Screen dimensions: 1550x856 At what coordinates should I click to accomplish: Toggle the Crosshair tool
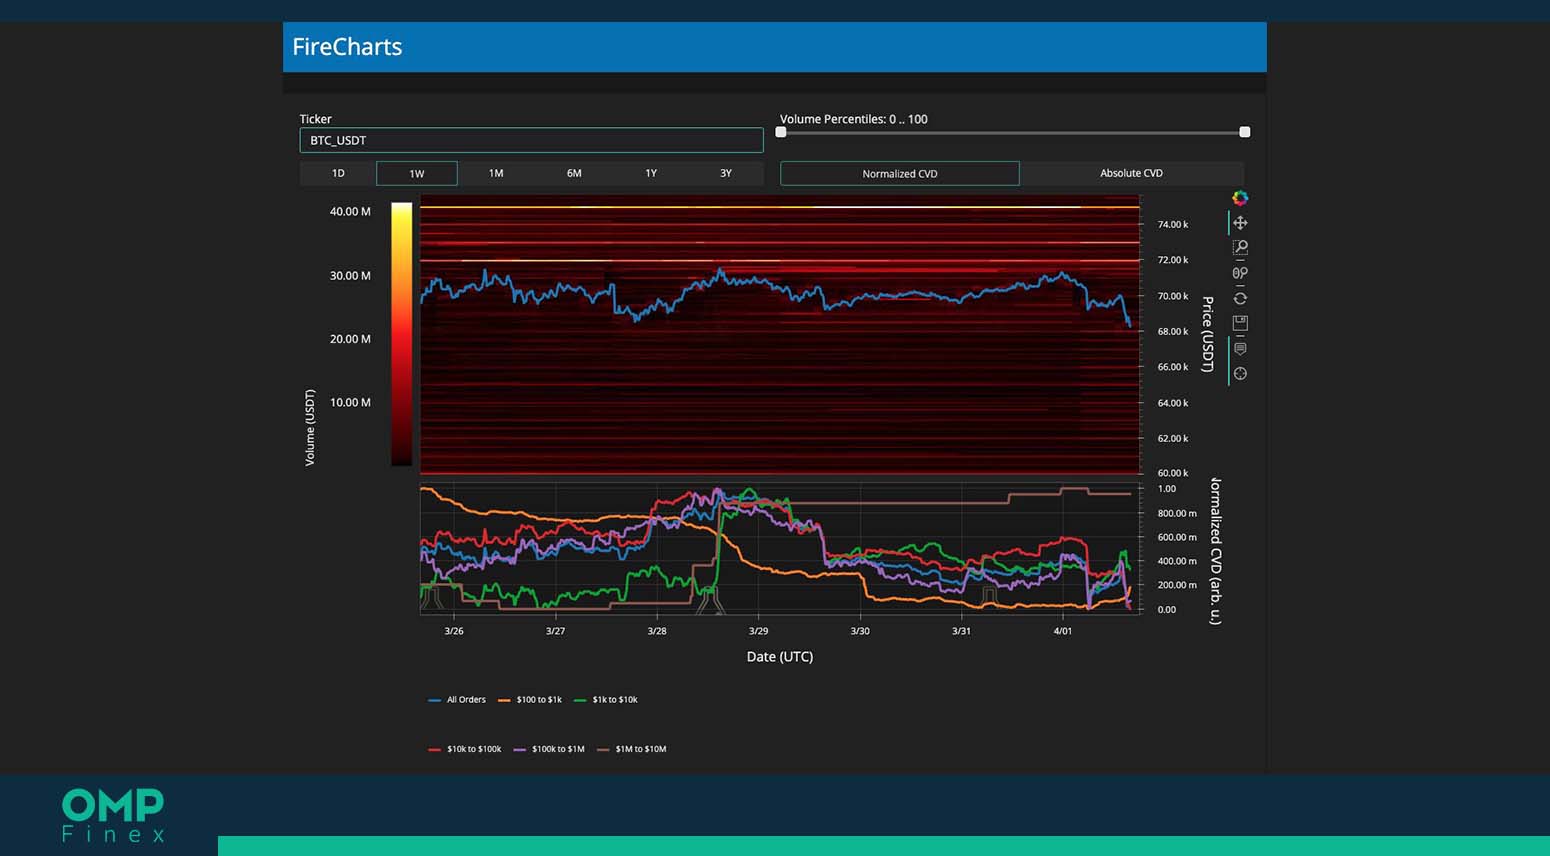(x=1240, y=374)
